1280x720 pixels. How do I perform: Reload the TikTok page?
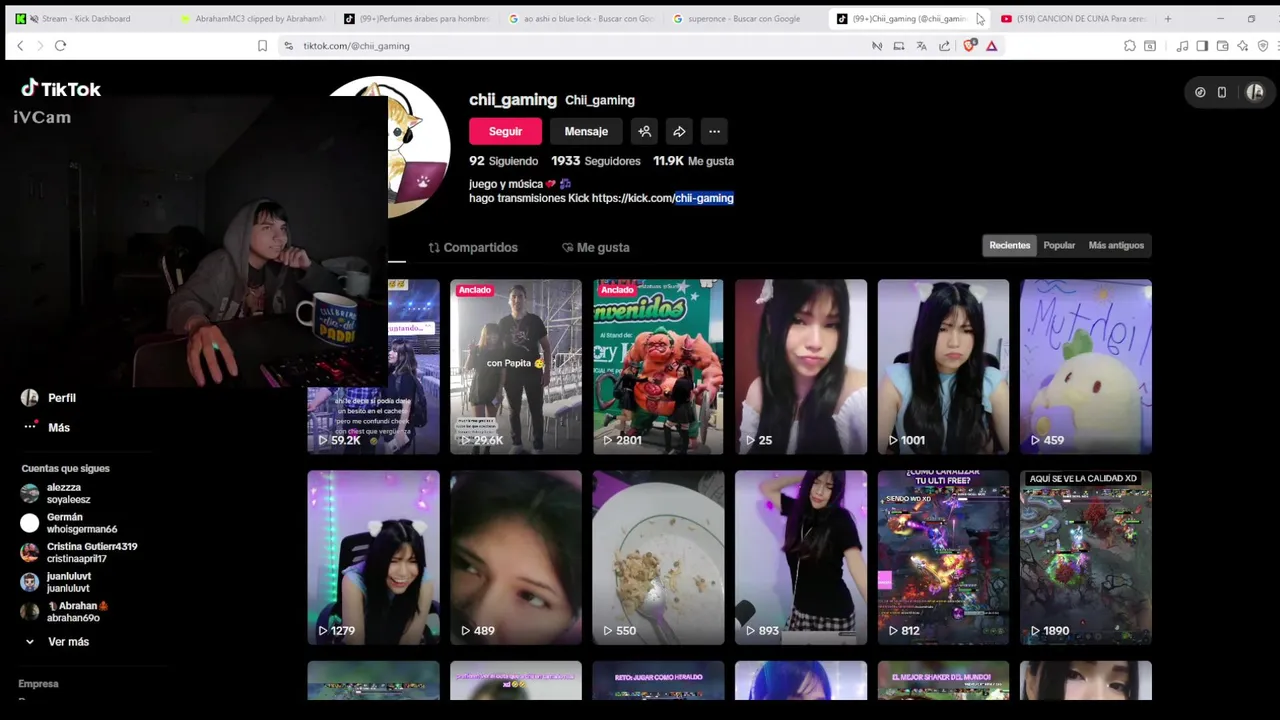coord(60,46)
